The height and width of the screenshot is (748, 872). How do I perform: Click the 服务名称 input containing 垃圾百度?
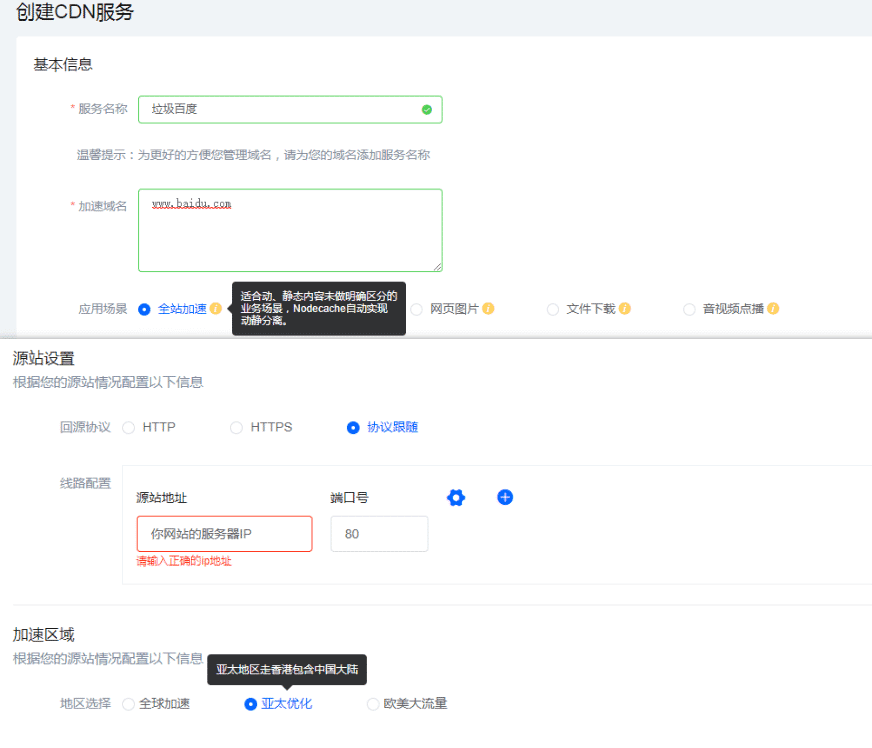pos(290,110)
